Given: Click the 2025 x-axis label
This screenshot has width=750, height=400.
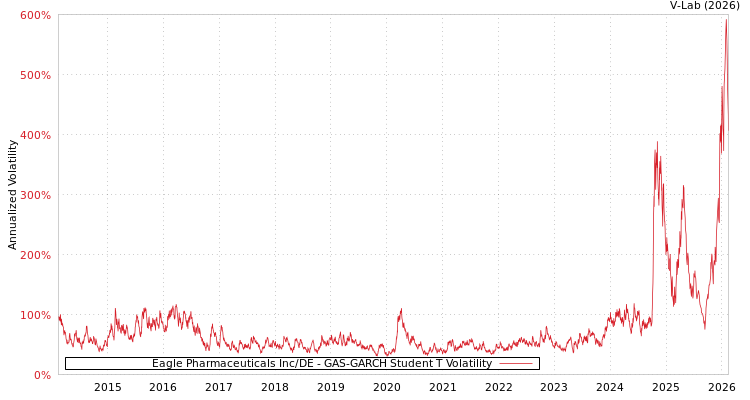Looking at the screenshot, I should [x=666, y=387].
